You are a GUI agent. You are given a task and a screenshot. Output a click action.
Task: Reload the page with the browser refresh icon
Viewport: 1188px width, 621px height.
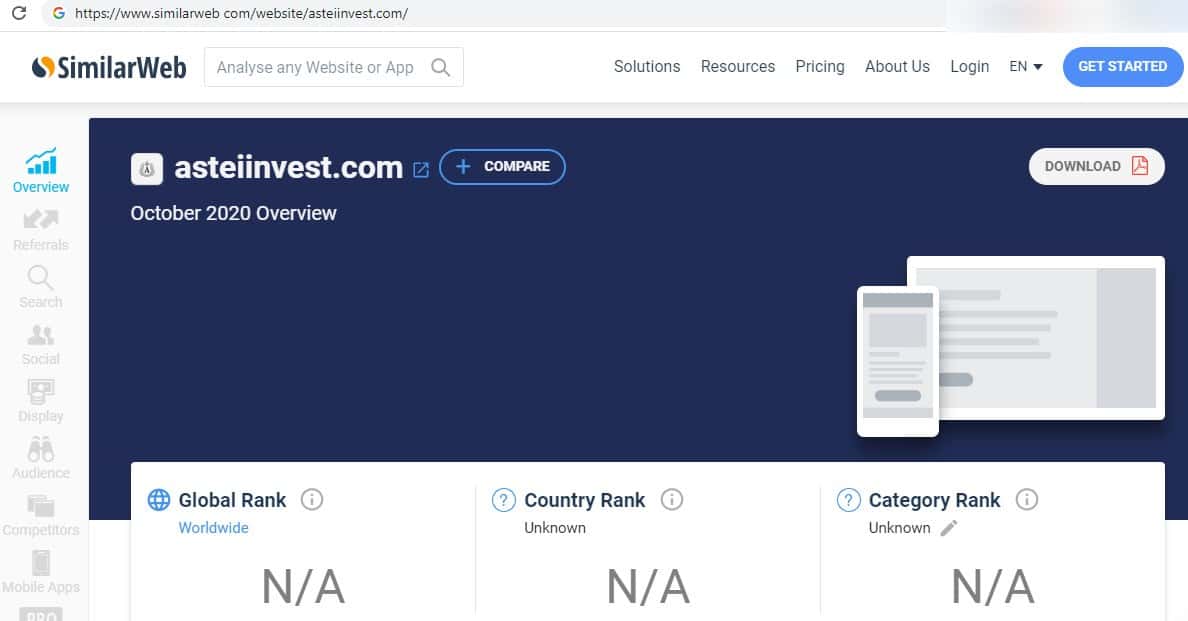pos(19,13)
